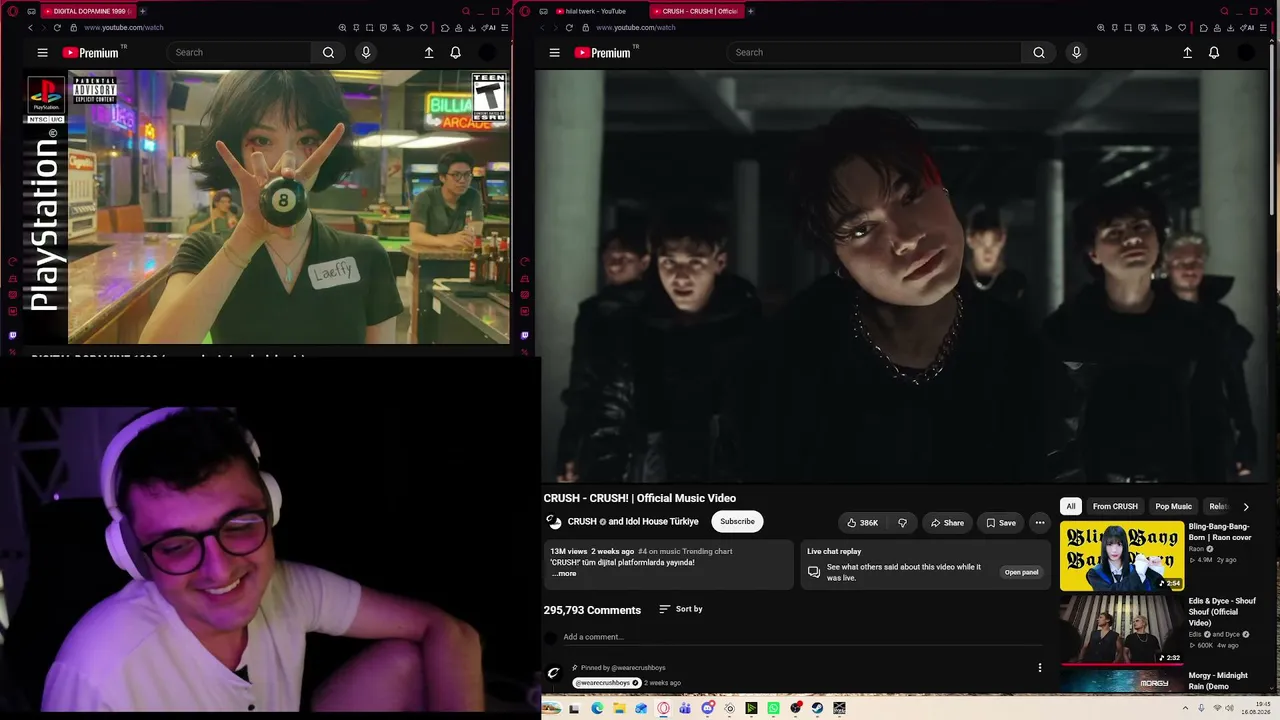
Task: Open YouTube guide menu in left window
Action: click(x=42, y=53)
